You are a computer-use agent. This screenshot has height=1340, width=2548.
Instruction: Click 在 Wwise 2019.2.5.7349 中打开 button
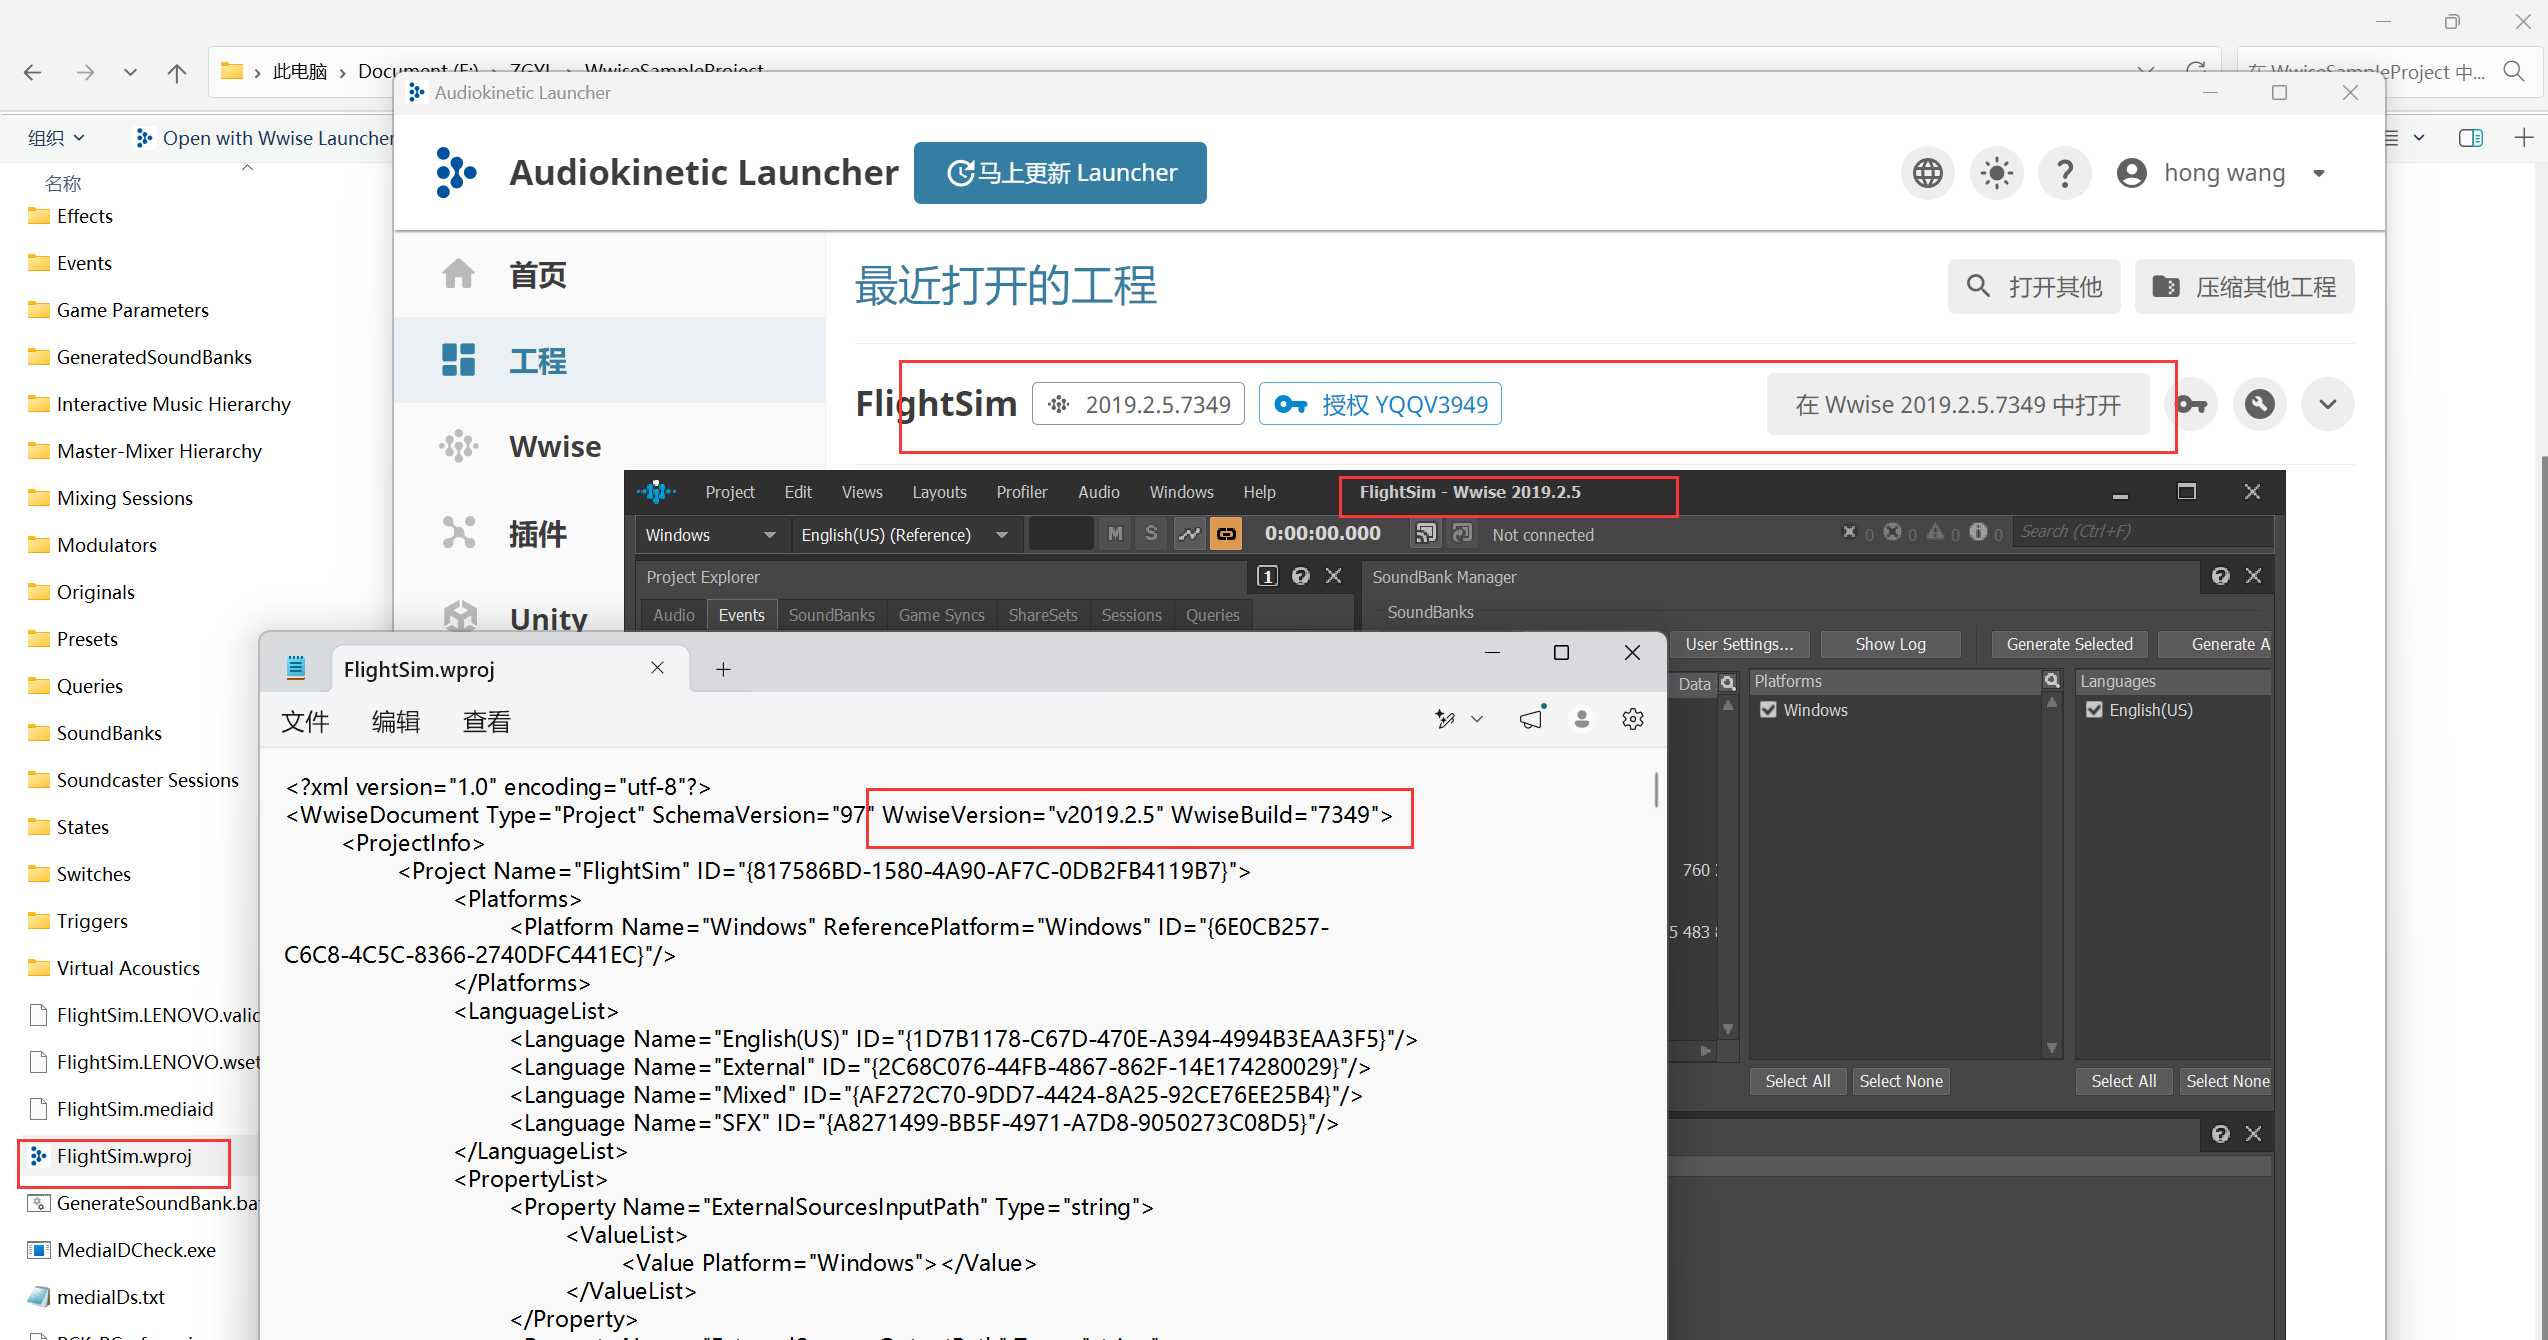(x=1957, y=404)
